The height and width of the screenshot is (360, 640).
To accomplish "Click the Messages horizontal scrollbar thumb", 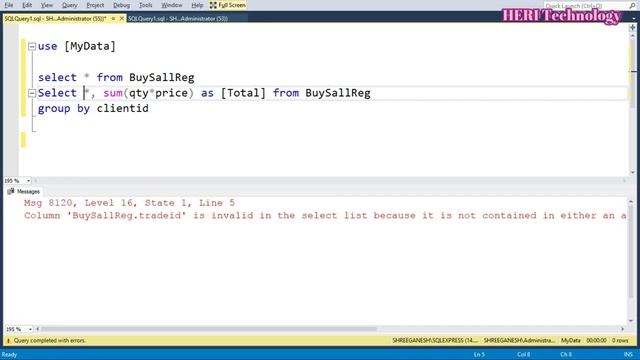I will click(208, 329).
